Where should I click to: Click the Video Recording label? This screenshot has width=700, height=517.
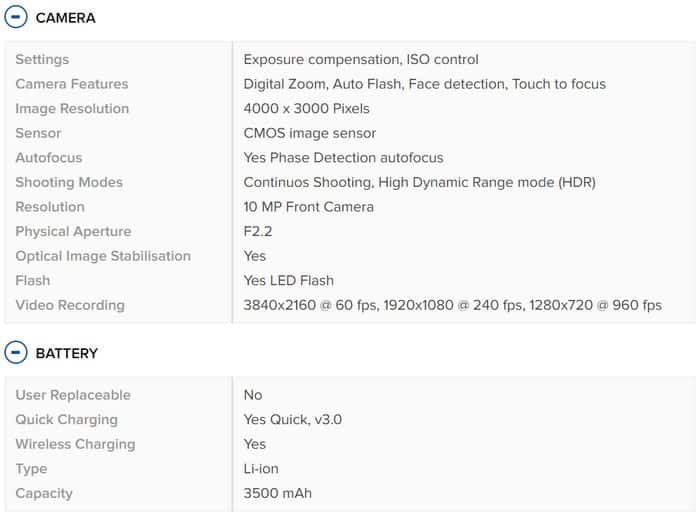pyautogui.click(x=70, y=305)
